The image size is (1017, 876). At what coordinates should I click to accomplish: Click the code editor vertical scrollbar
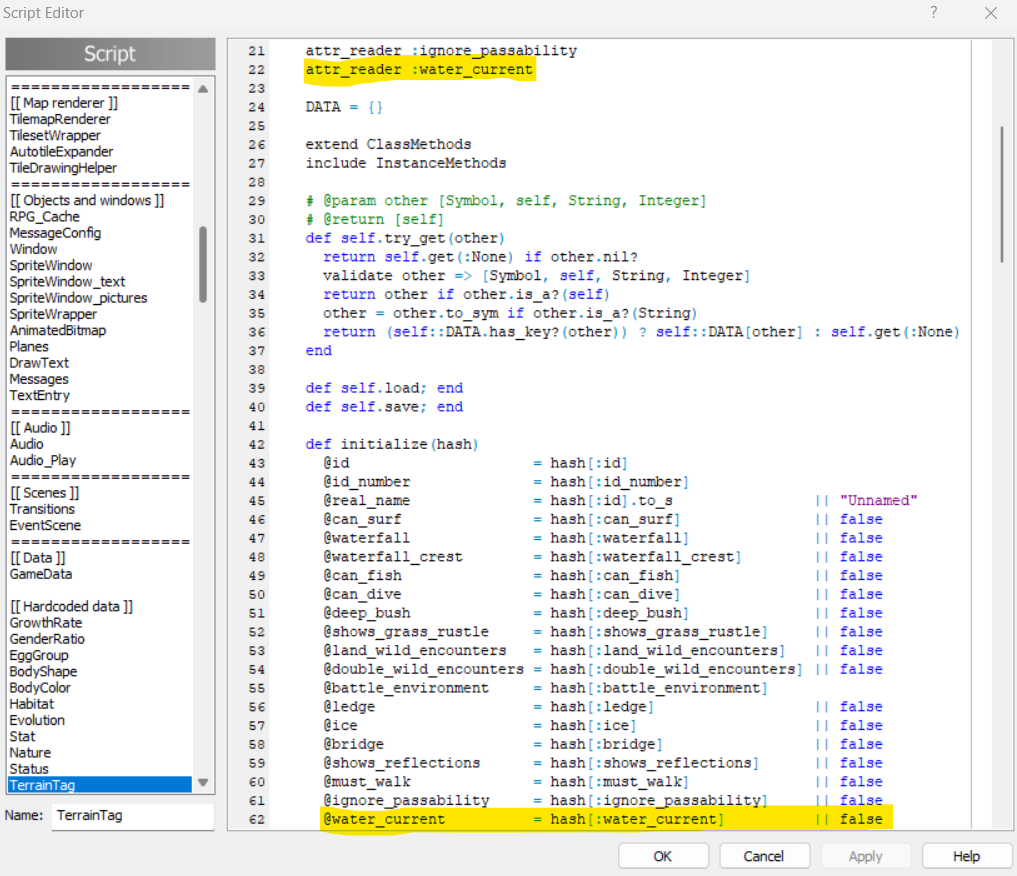click(1002, 192)
